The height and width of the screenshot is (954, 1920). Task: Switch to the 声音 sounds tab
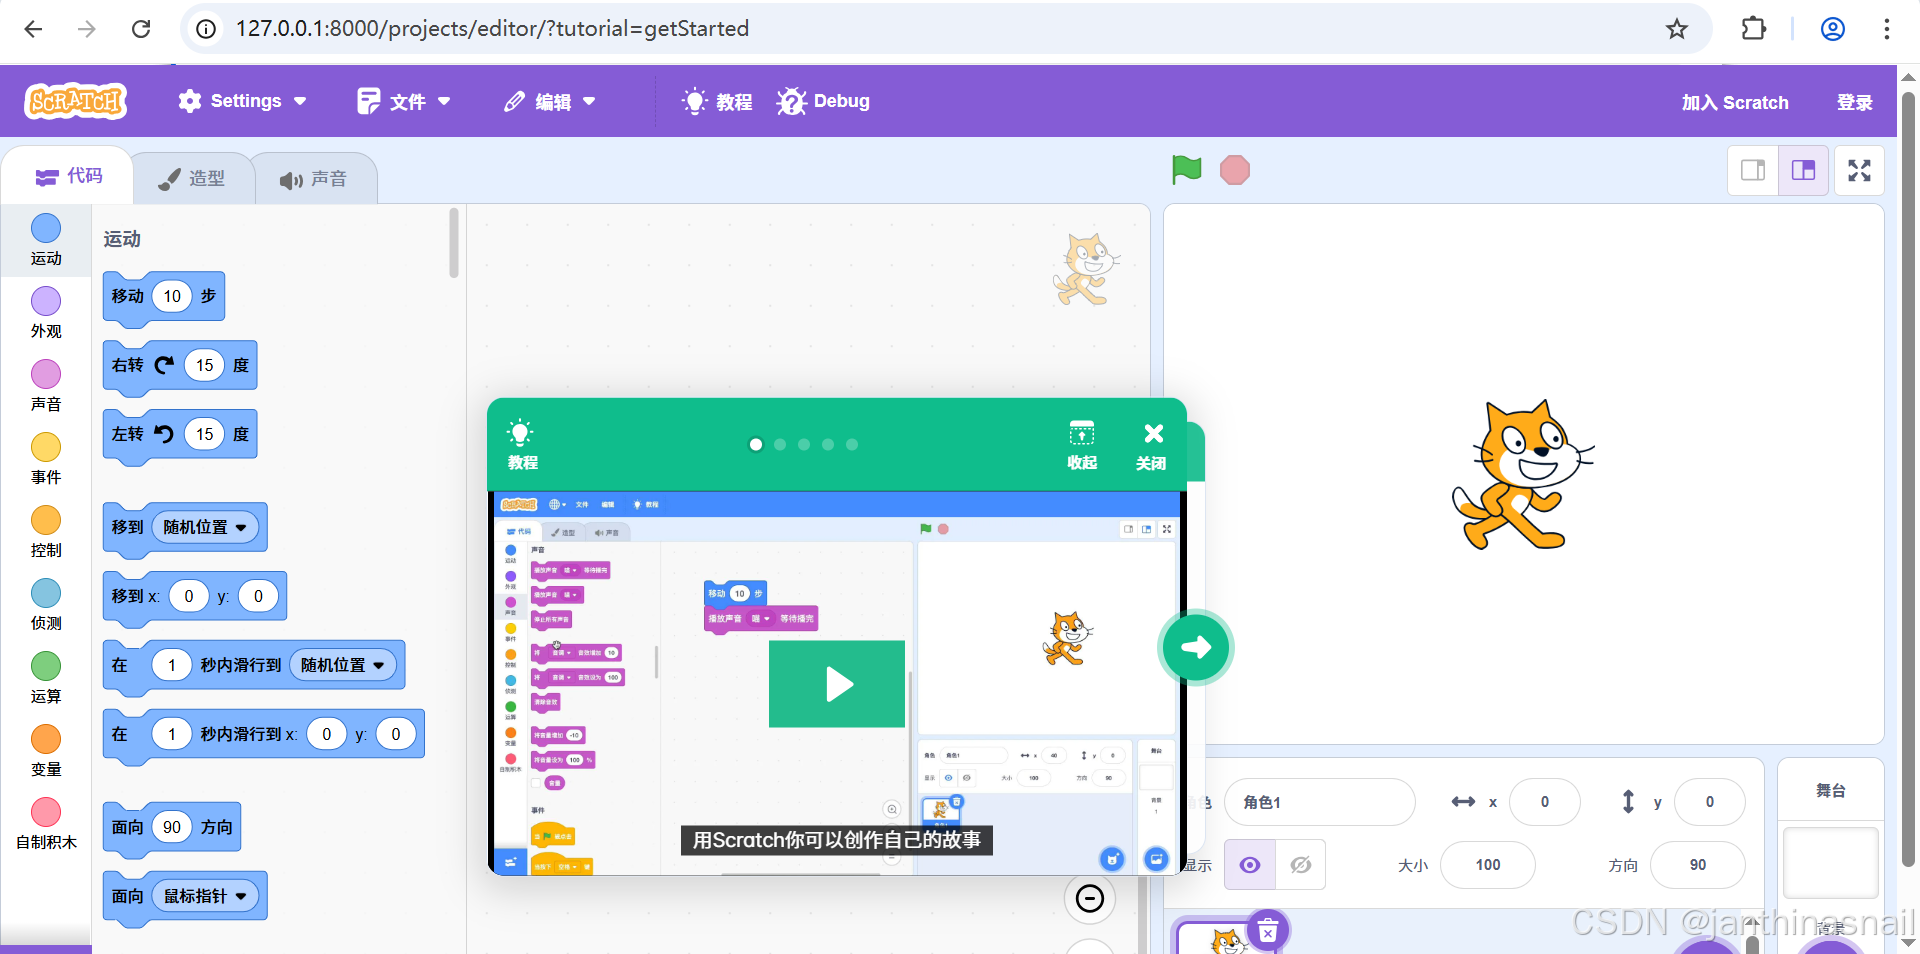[314, 179]
